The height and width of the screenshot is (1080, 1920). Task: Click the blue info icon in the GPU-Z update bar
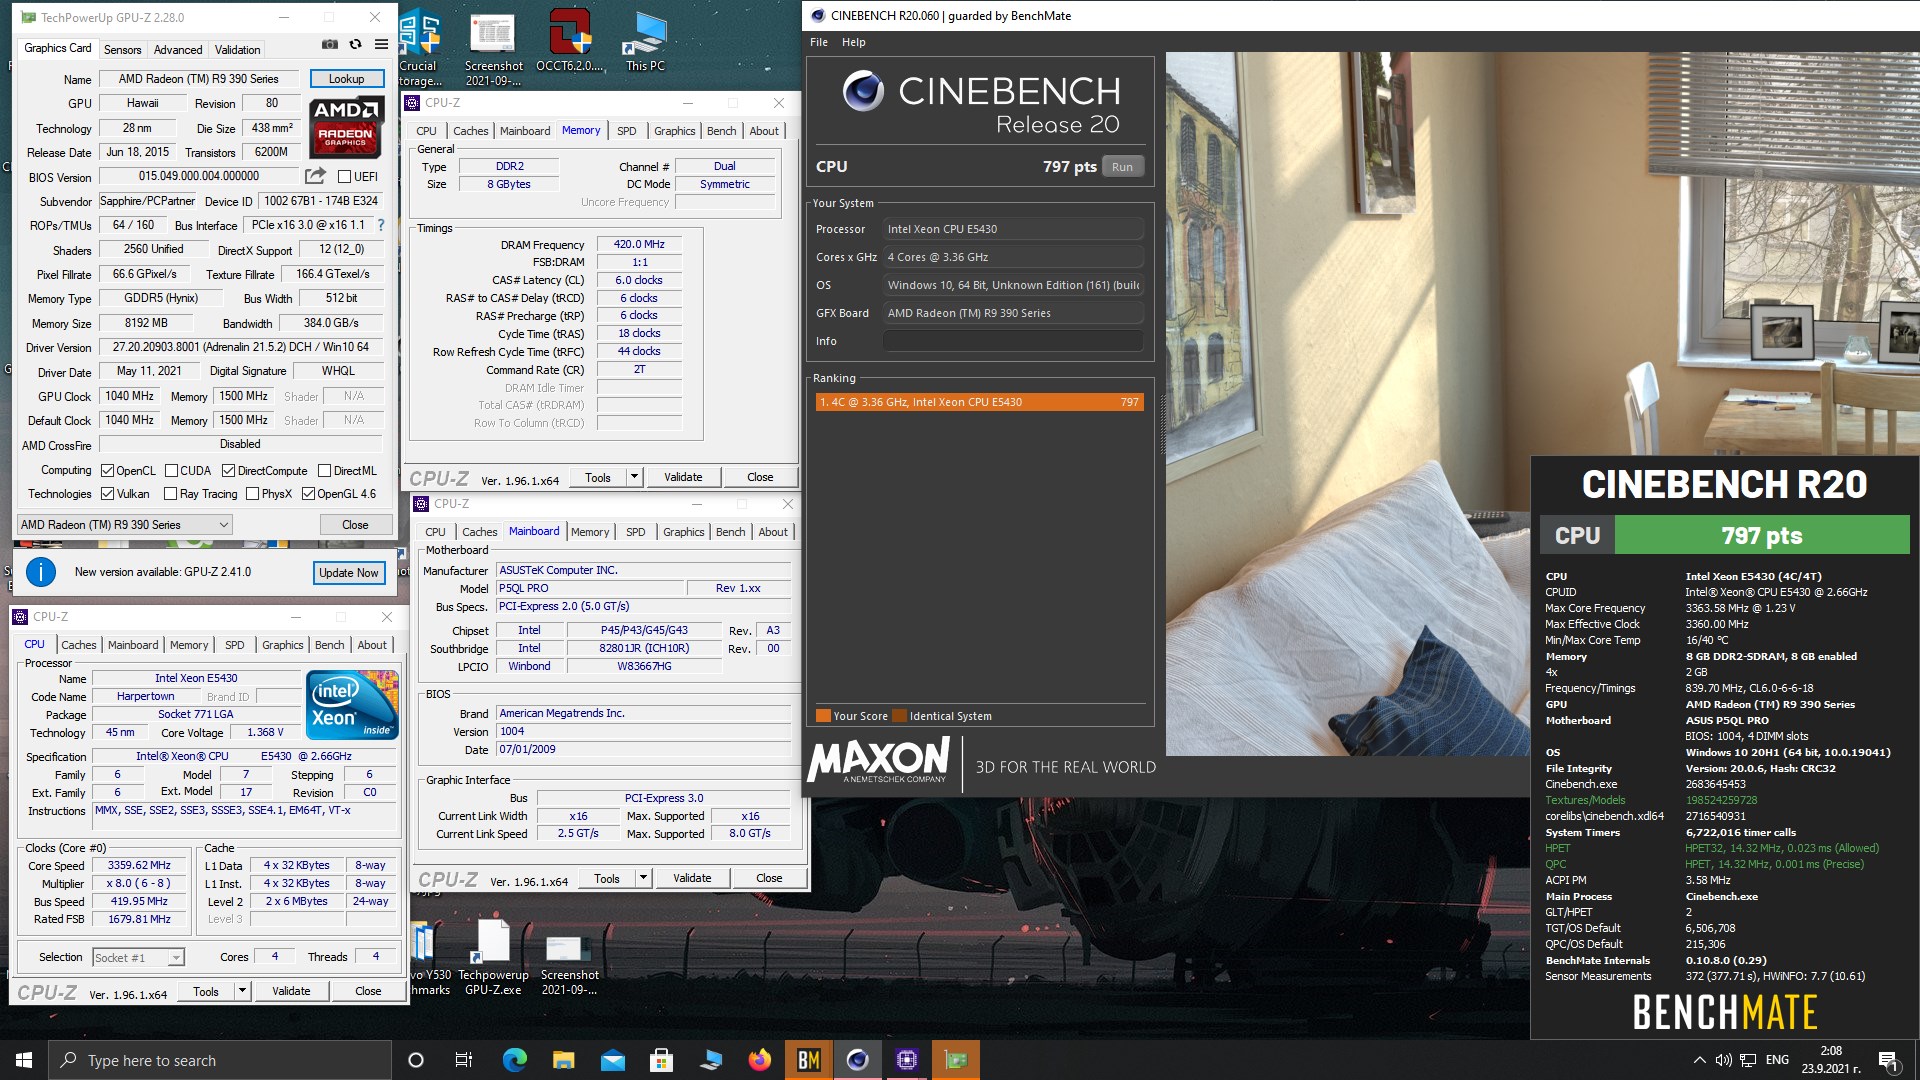click(40, 572)
